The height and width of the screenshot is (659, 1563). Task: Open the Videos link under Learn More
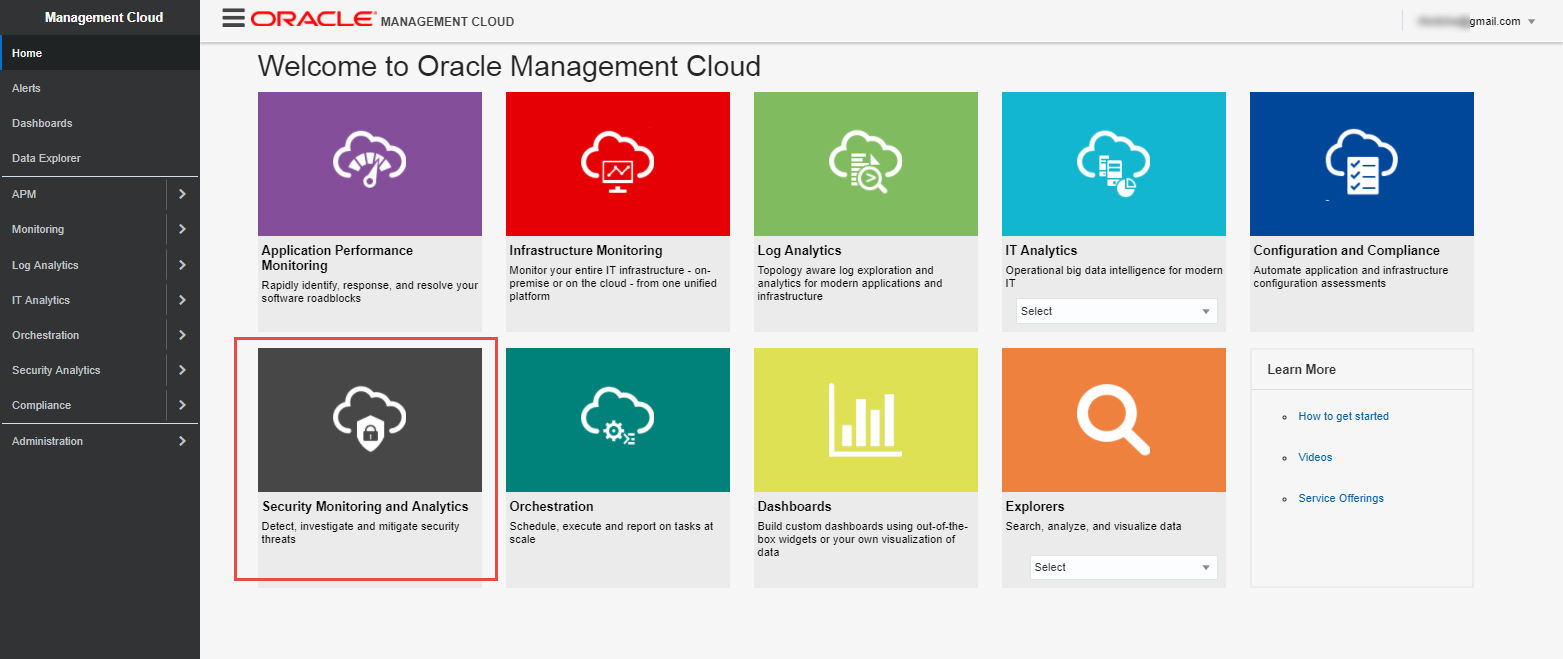pos(1315,457)
